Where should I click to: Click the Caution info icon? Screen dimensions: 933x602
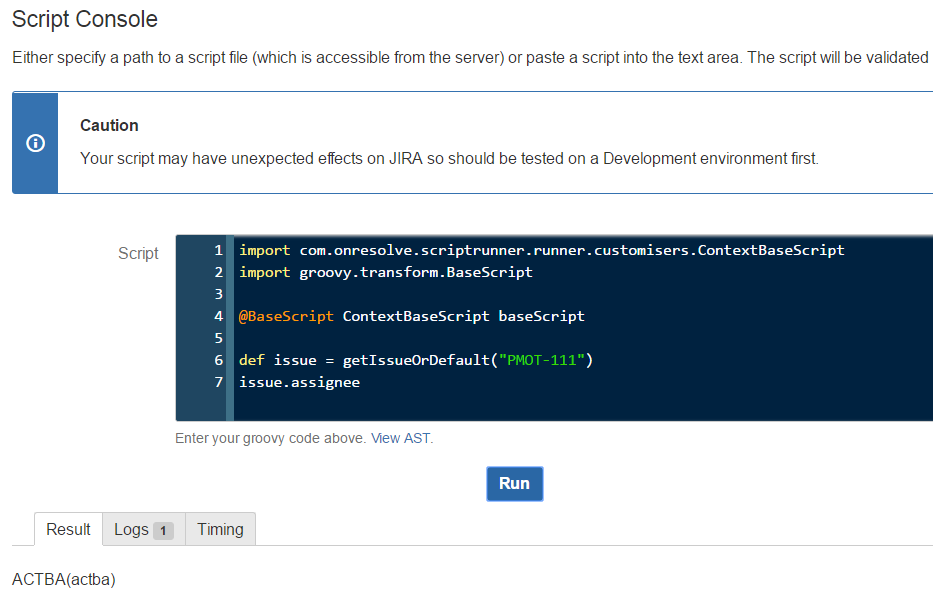35,143
